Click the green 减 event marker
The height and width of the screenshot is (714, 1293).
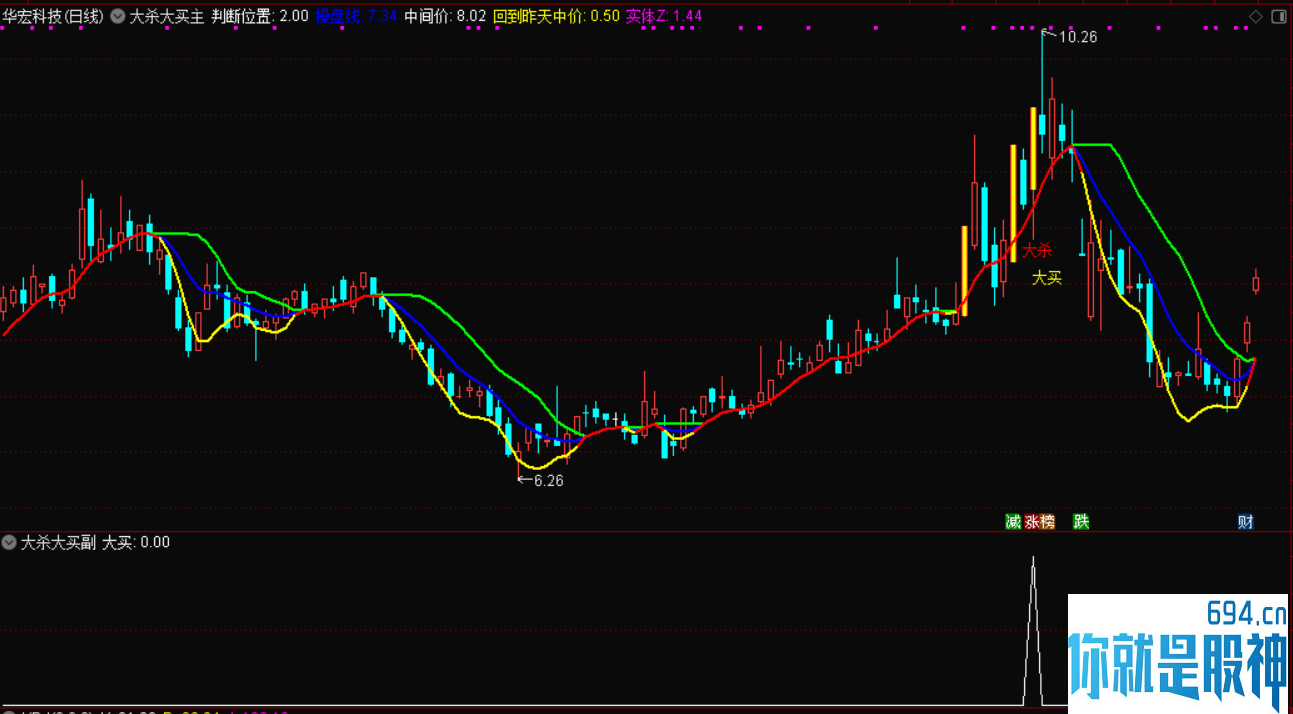[x=1013, y=521]
